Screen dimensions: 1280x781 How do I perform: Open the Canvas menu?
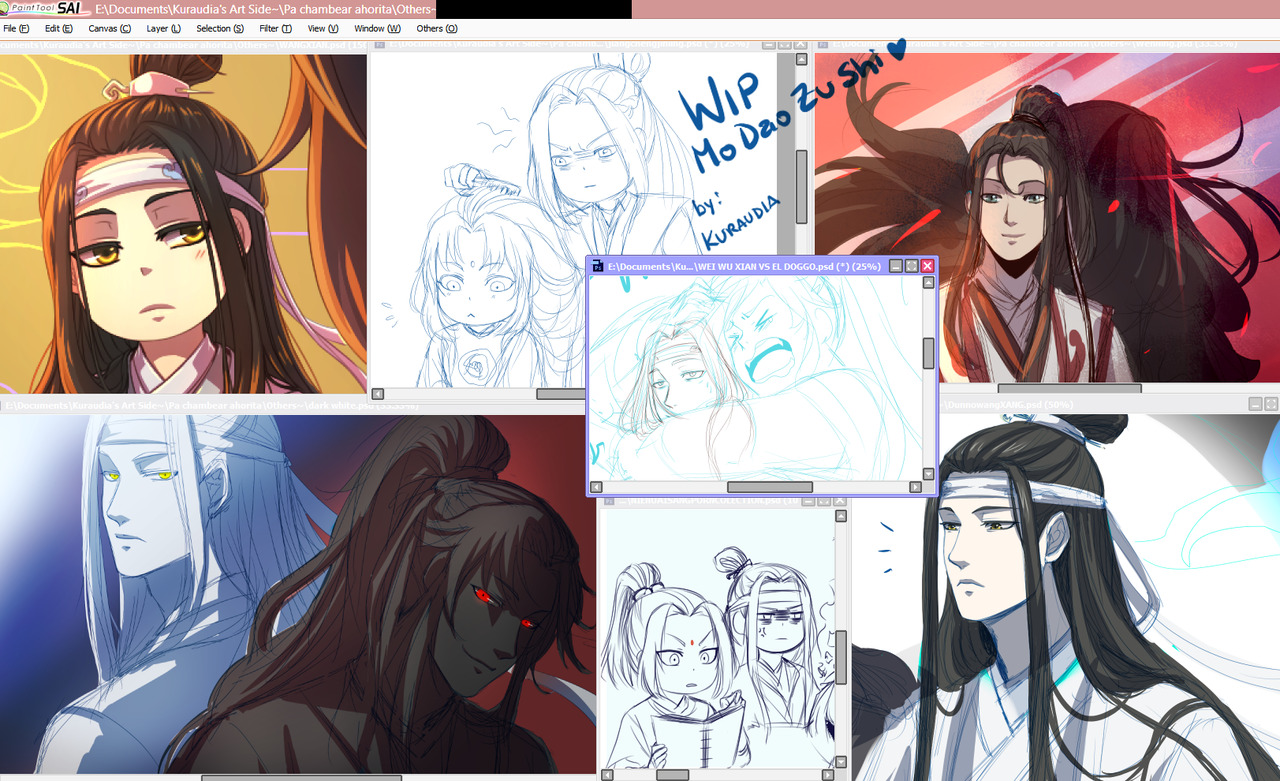pyautogui.click(x=109, y=28)
